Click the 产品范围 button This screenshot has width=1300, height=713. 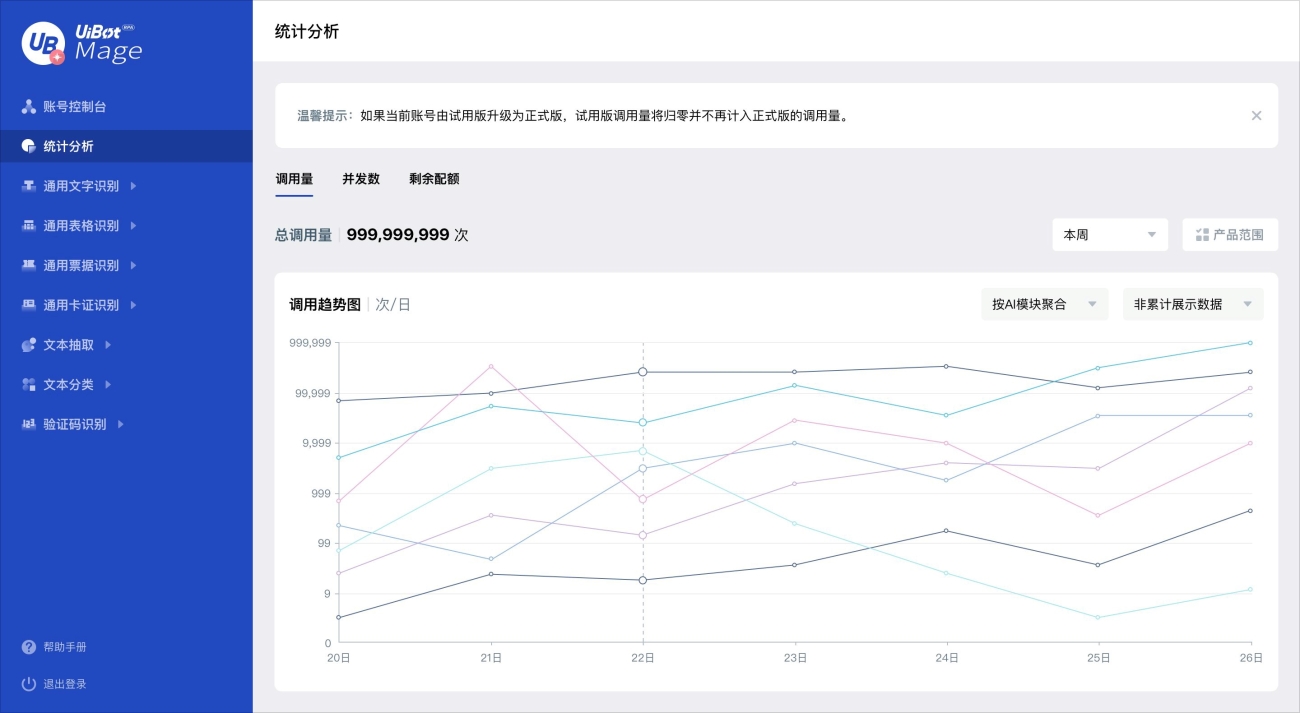click(1229, 235)
